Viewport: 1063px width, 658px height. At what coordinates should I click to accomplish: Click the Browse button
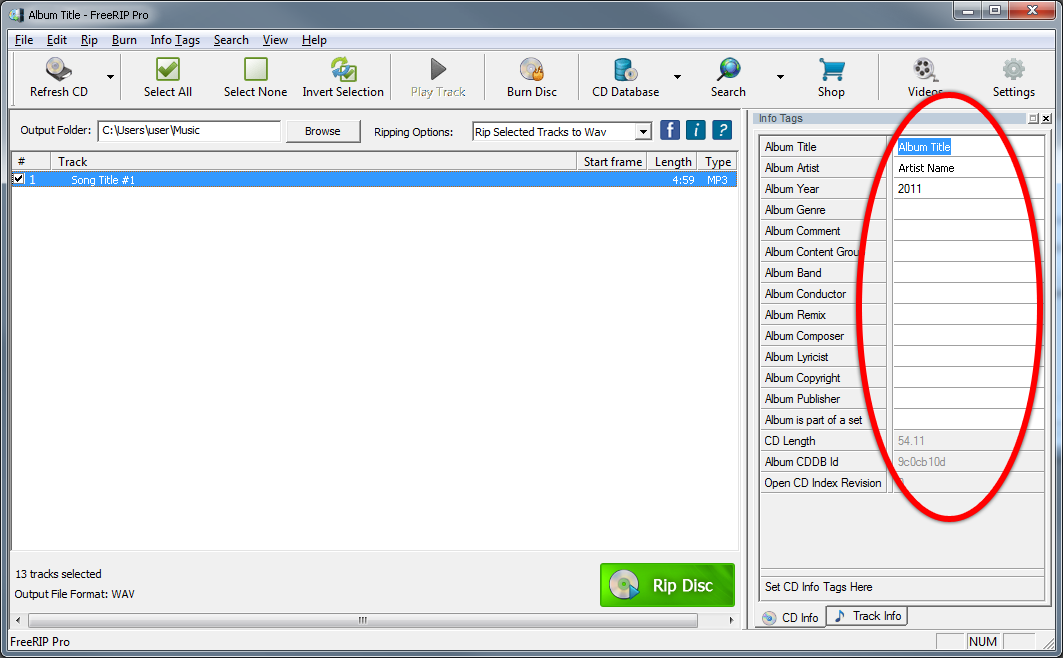323,131
